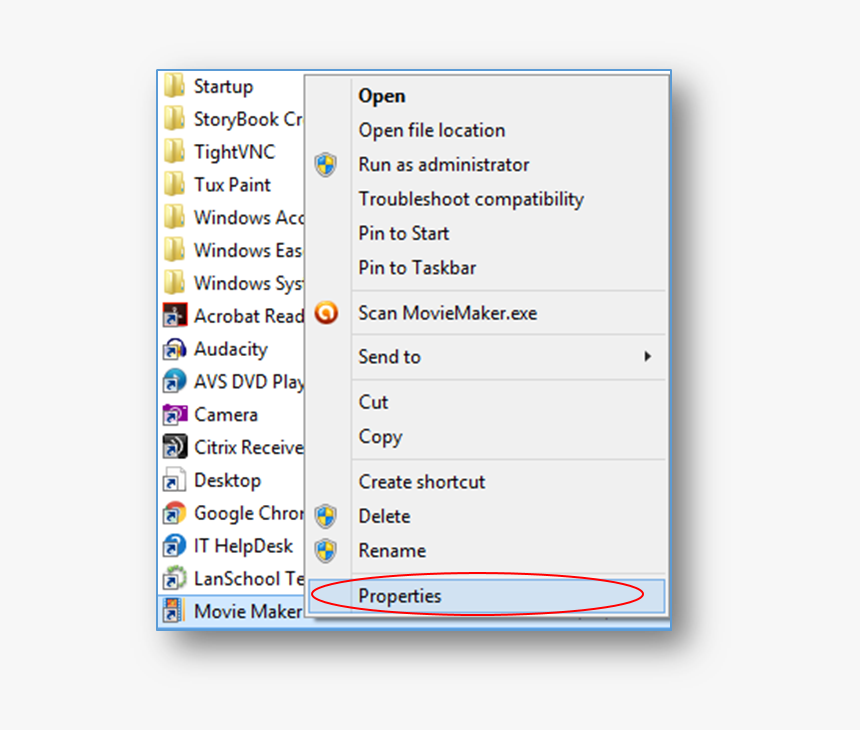Click the Startup folder icon
Viewport: 860px width, 730px height.
point(174,86)
